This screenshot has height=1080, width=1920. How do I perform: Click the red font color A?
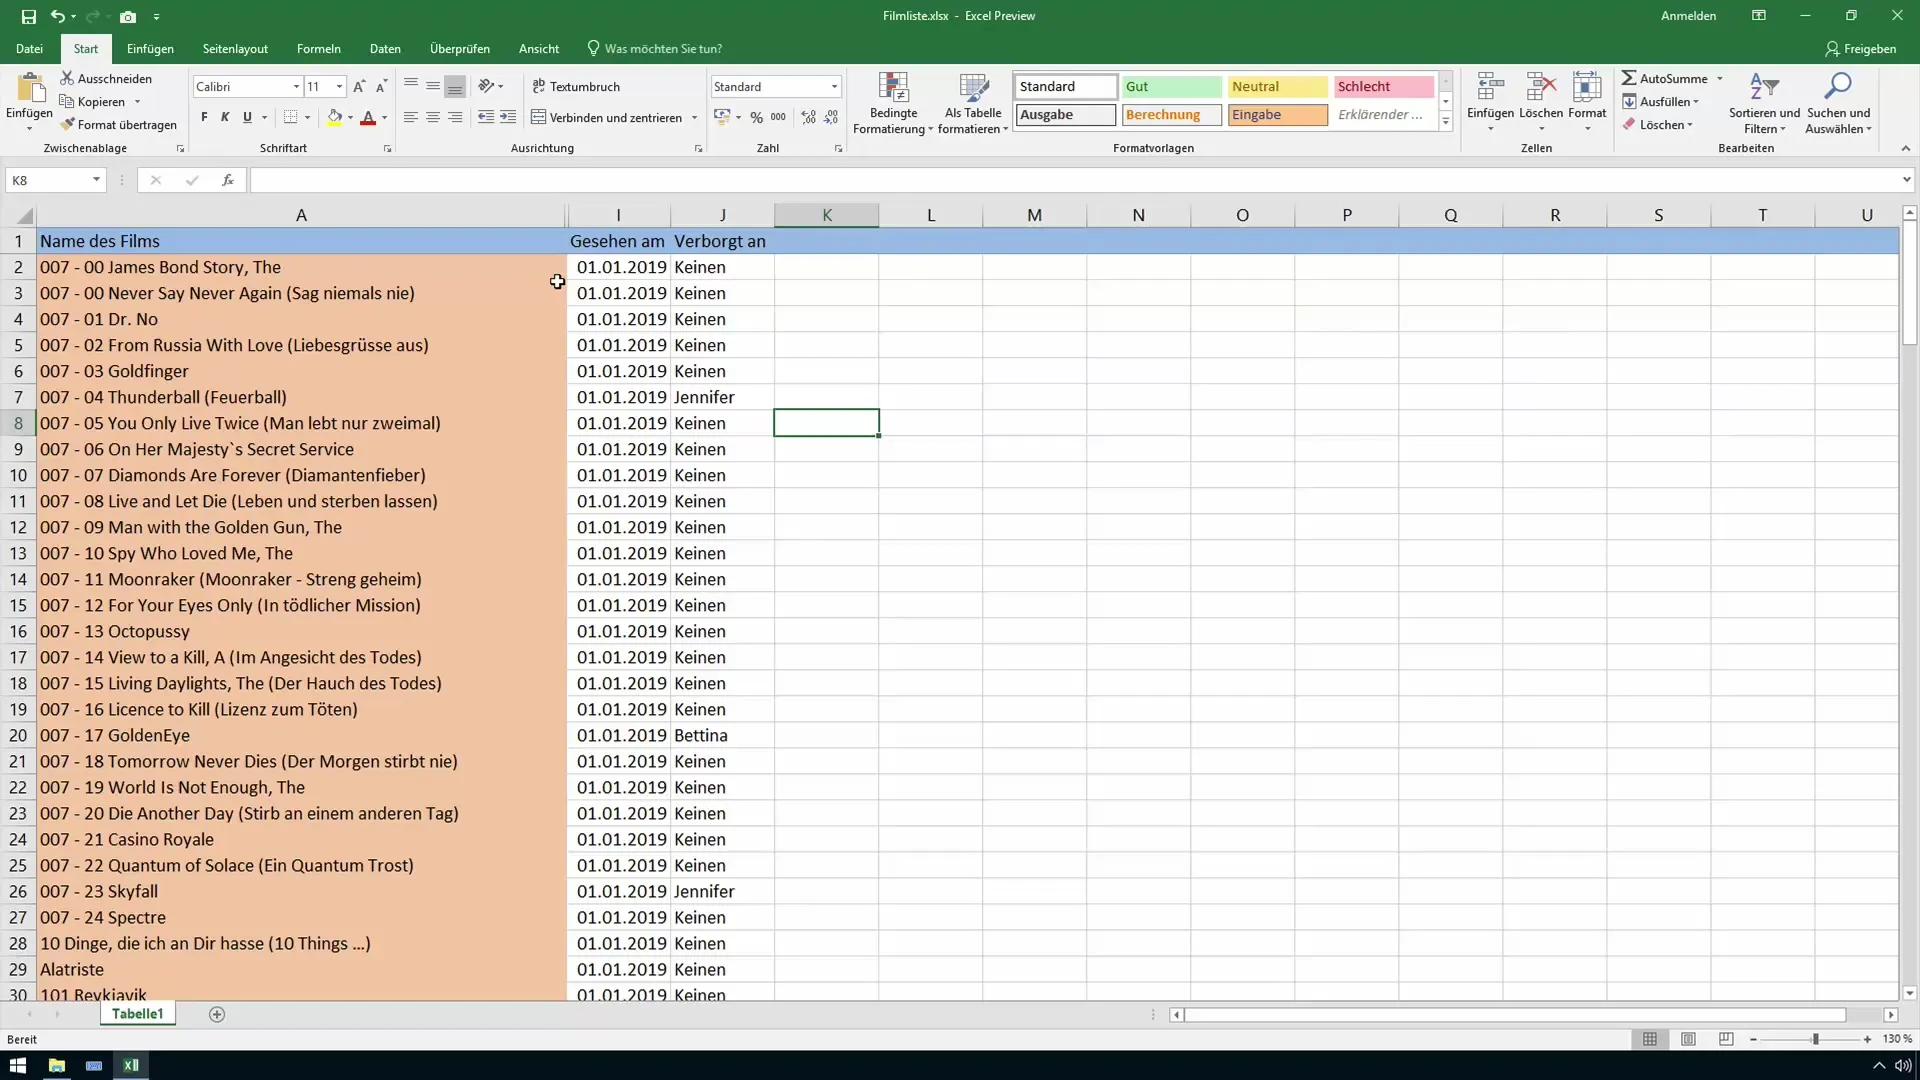(368, 117)
